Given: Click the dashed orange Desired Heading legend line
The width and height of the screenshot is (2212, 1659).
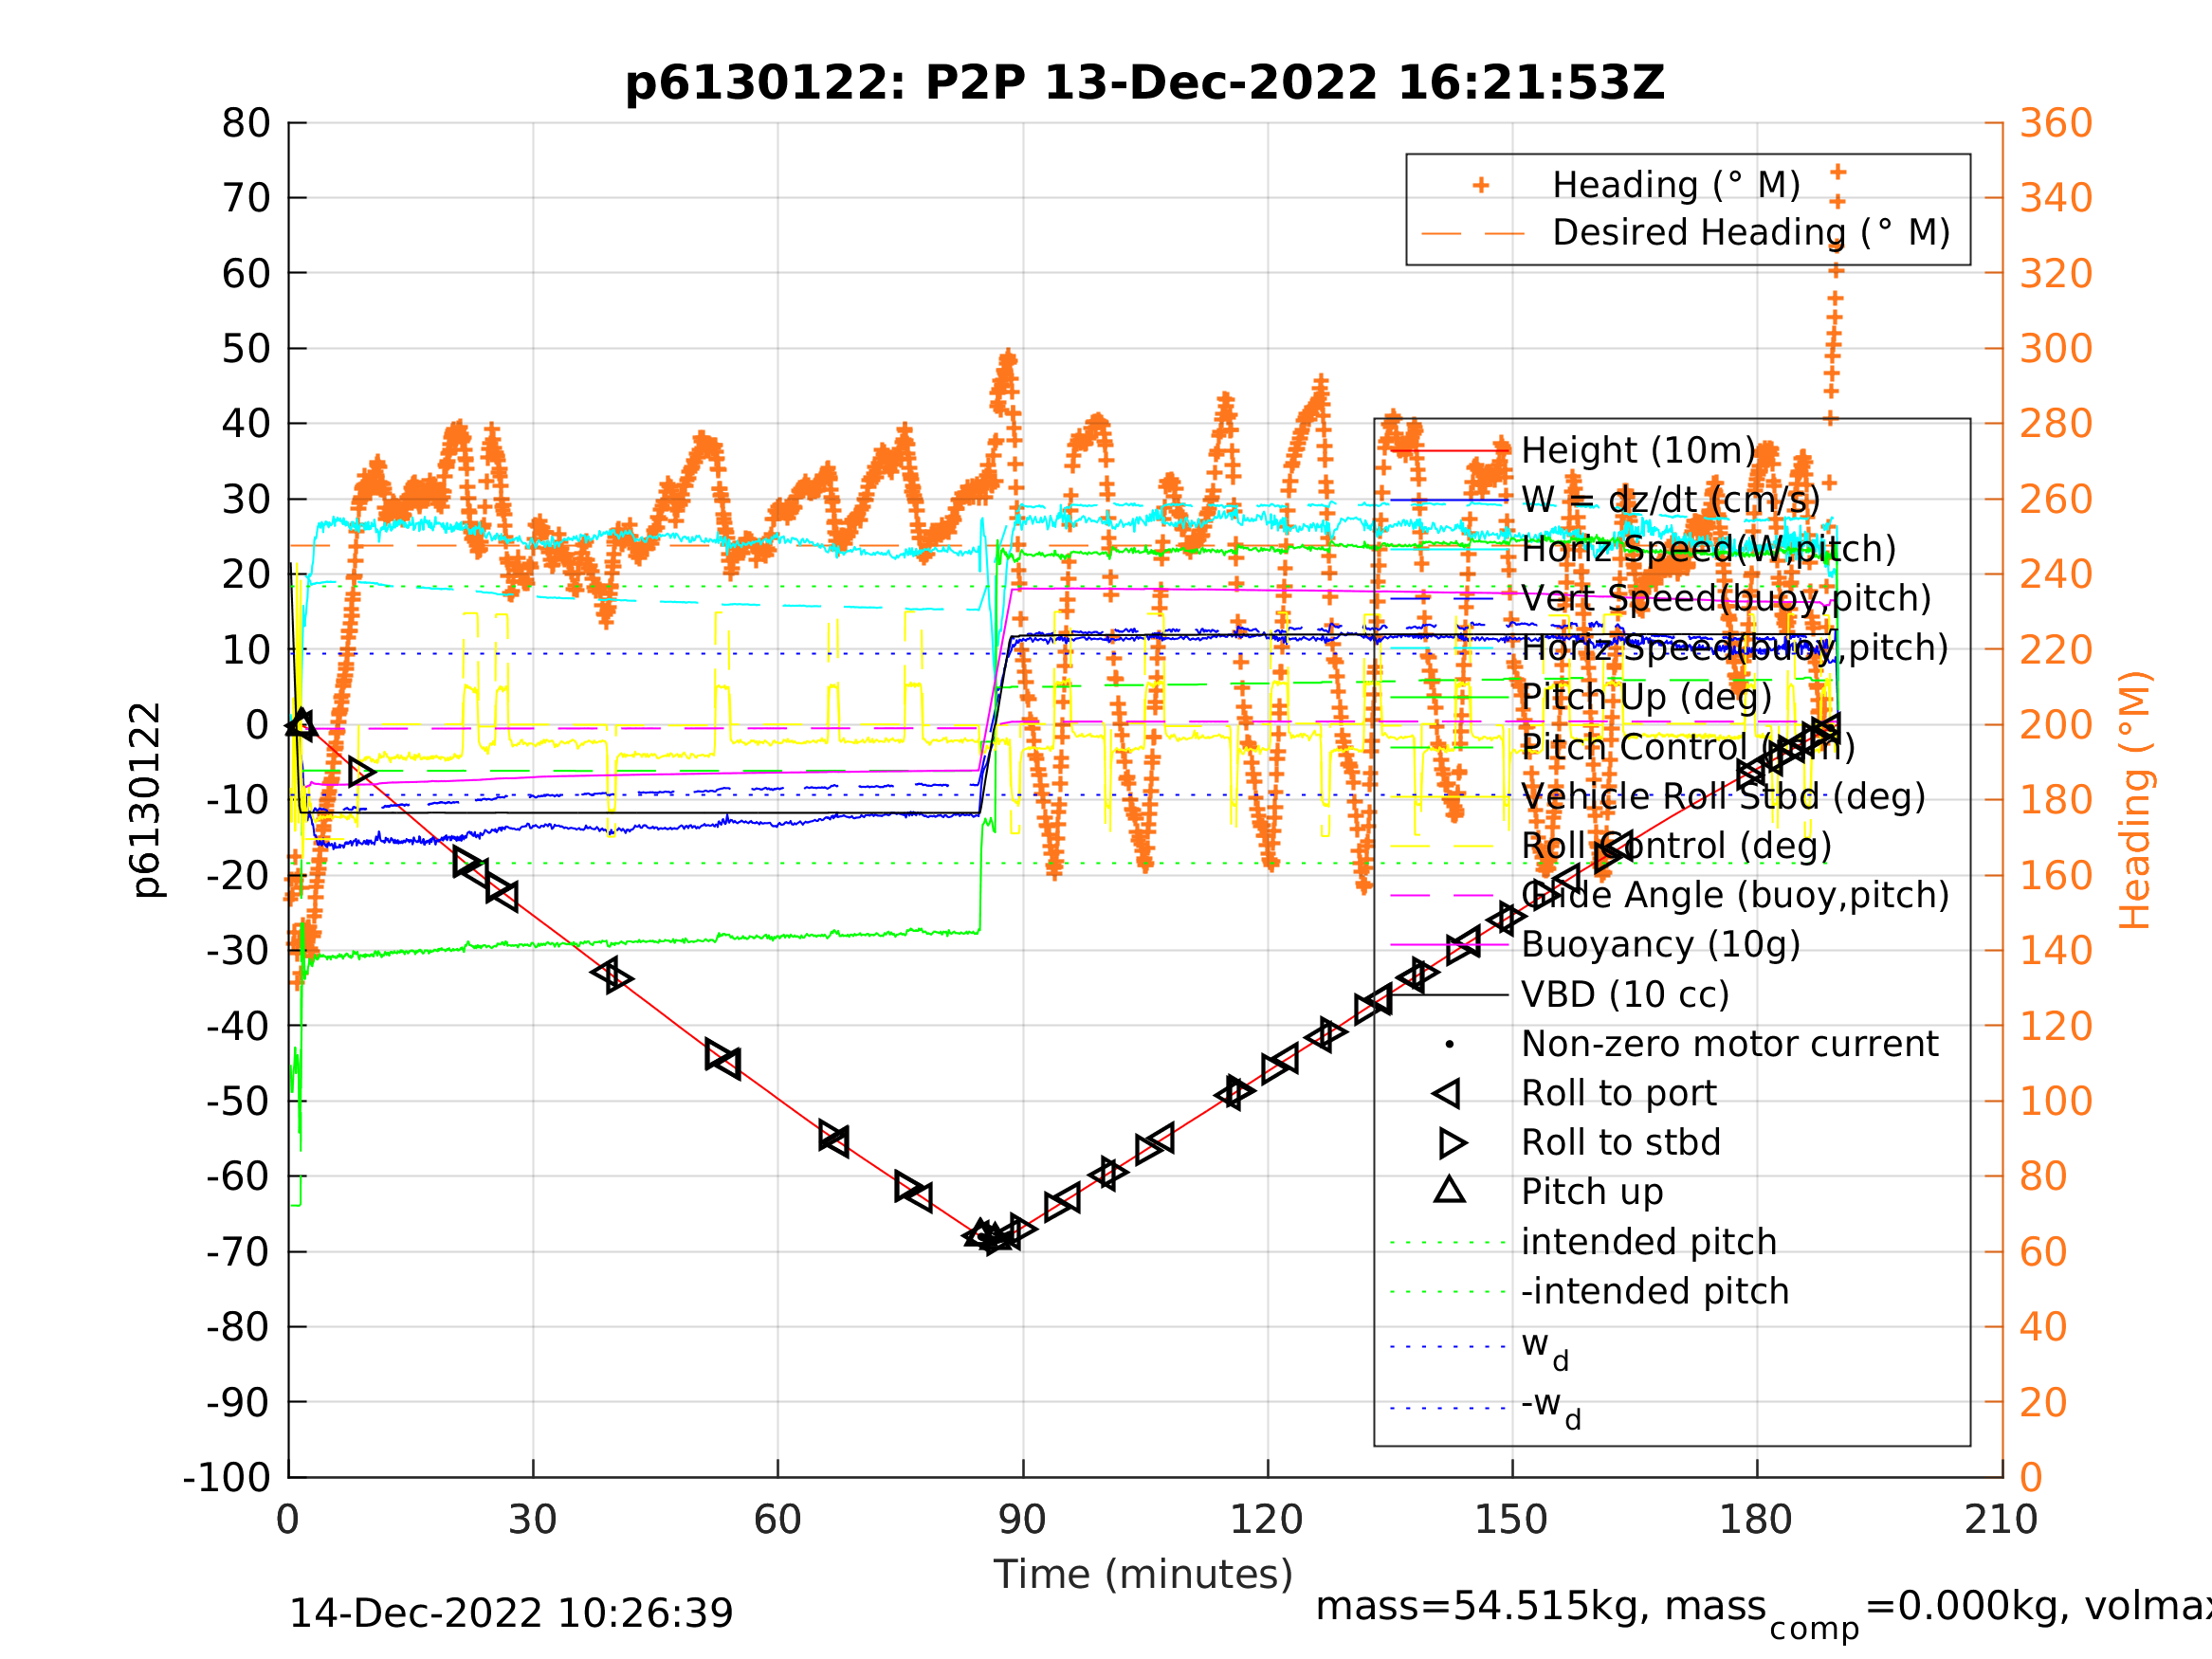Looking at the screenshot, I should [1473, 234].
